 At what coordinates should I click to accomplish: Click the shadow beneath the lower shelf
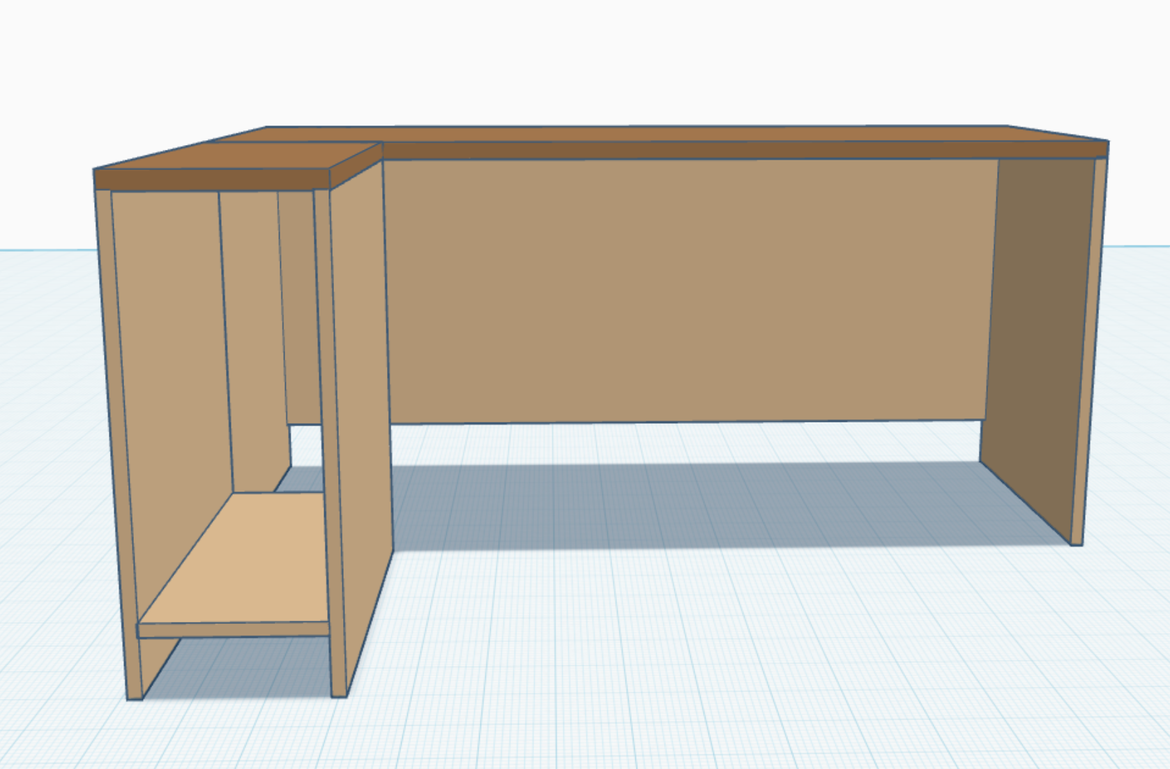(x=250, y=665)
